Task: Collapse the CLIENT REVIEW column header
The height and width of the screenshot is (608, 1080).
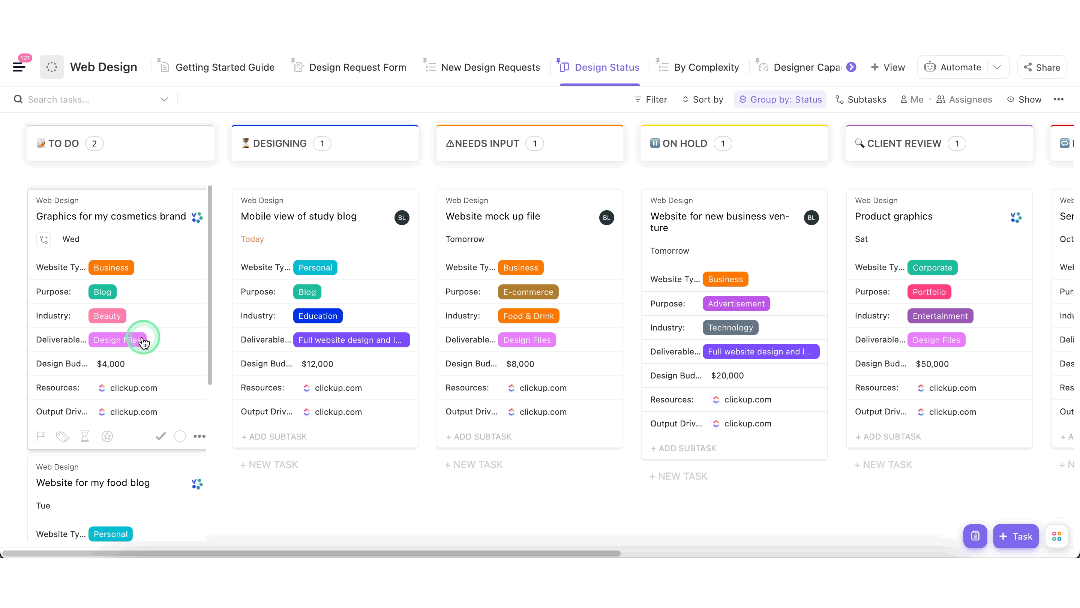Action: pos(939,143)
